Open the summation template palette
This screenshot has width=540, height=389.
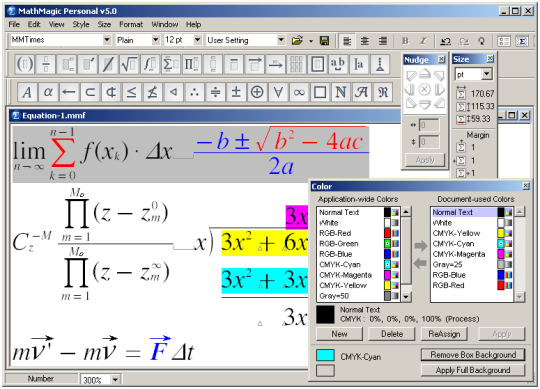tap(170, 64)
